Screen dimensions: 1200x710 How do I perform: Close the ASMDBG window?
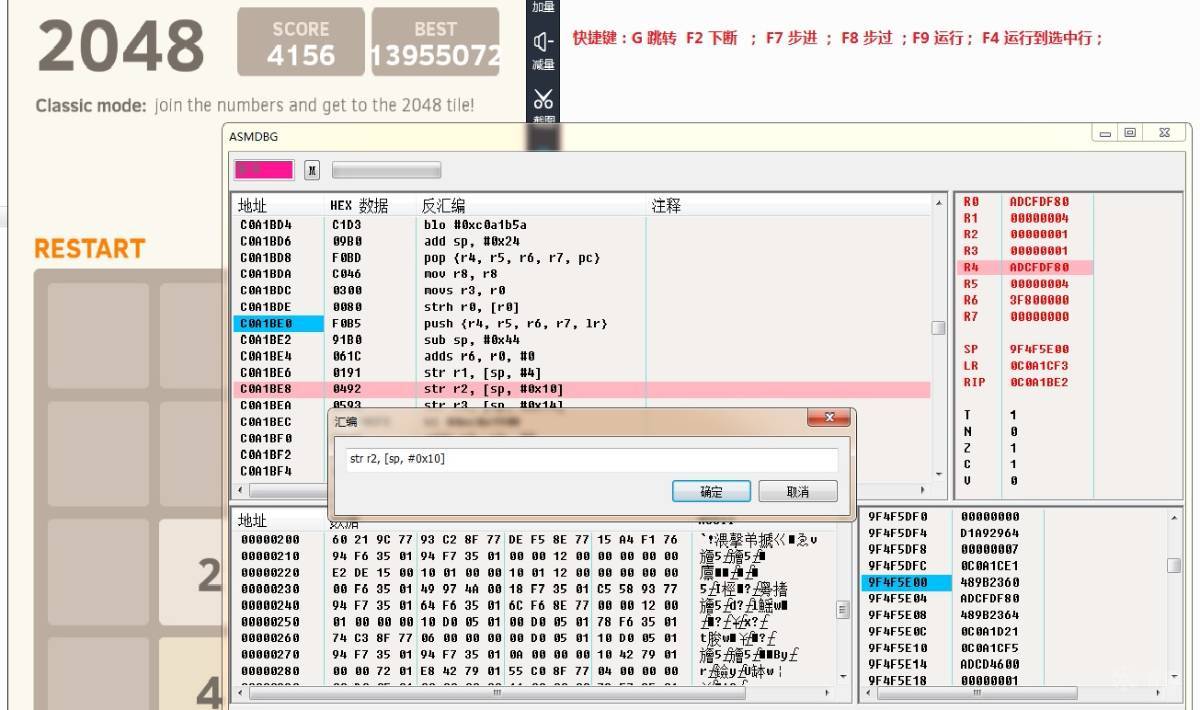pos(1164,133)
